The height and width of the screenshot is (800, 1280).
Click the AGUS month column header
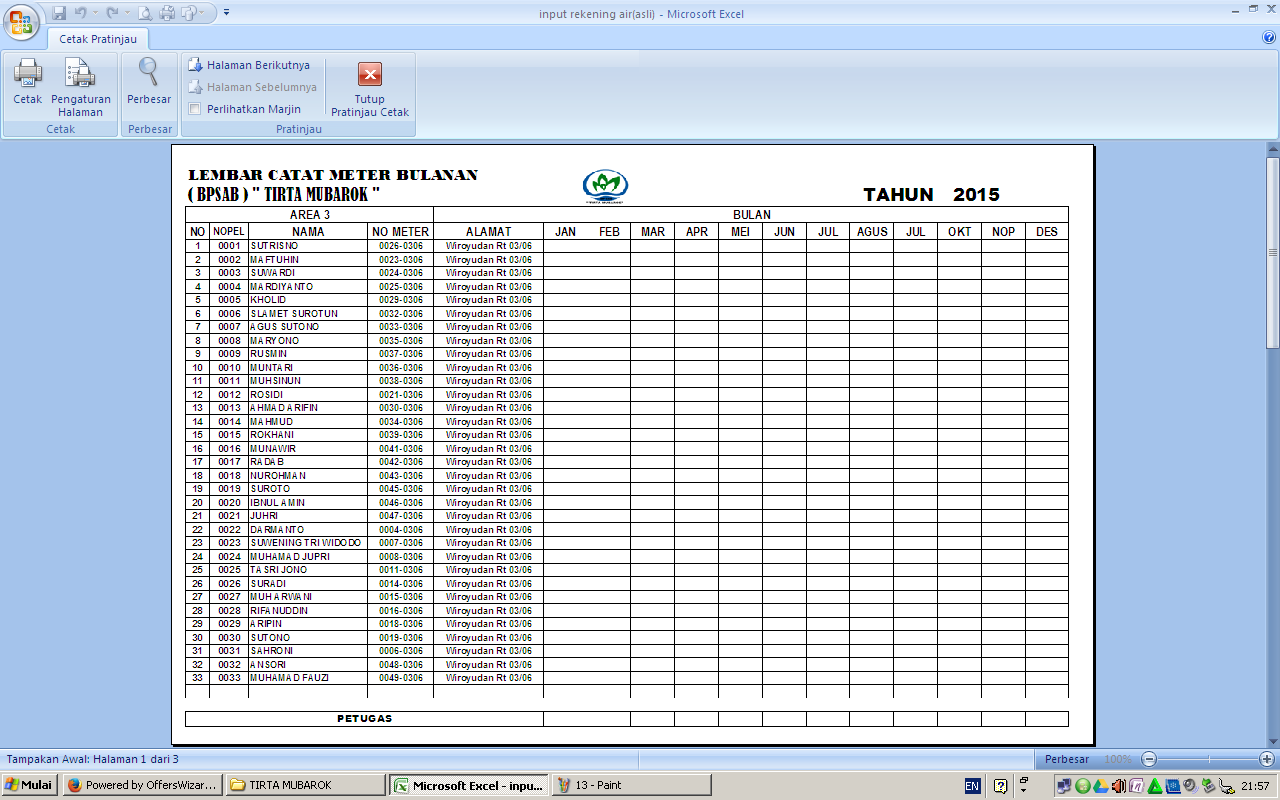click(872, 232)
